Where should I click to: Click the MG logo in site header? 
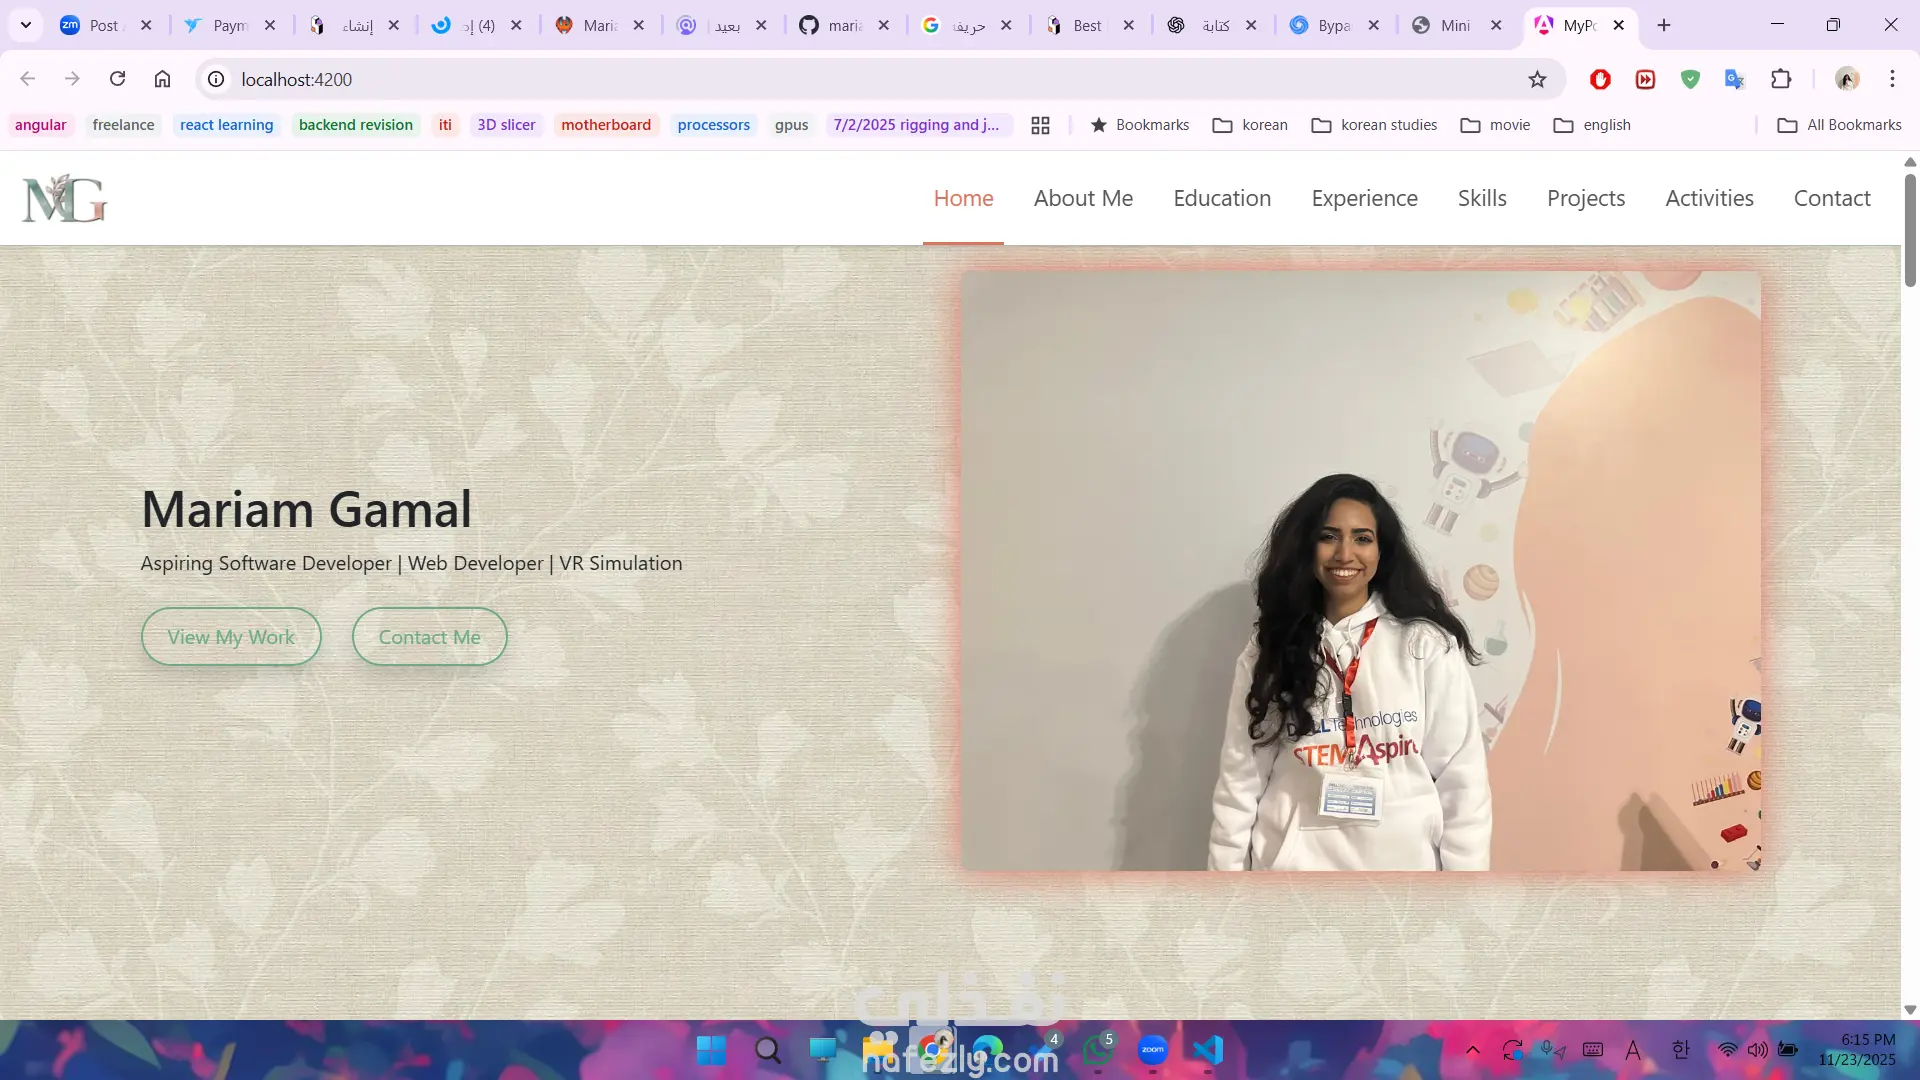(x=65, y=198)
